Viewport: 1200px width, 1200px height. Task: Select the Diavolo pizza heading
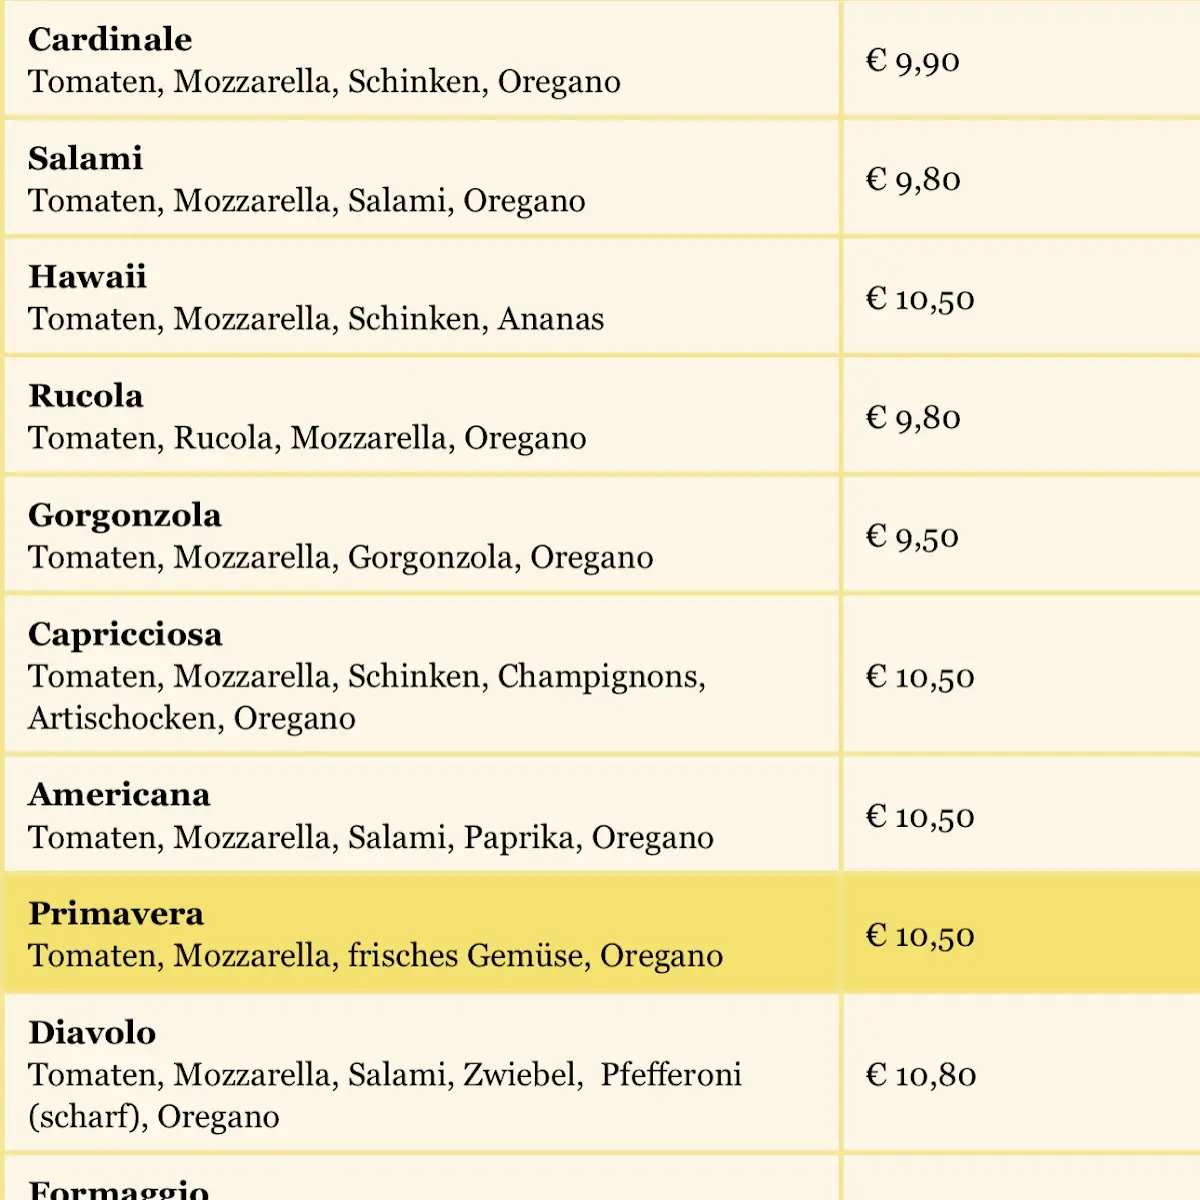point(92,1032)
